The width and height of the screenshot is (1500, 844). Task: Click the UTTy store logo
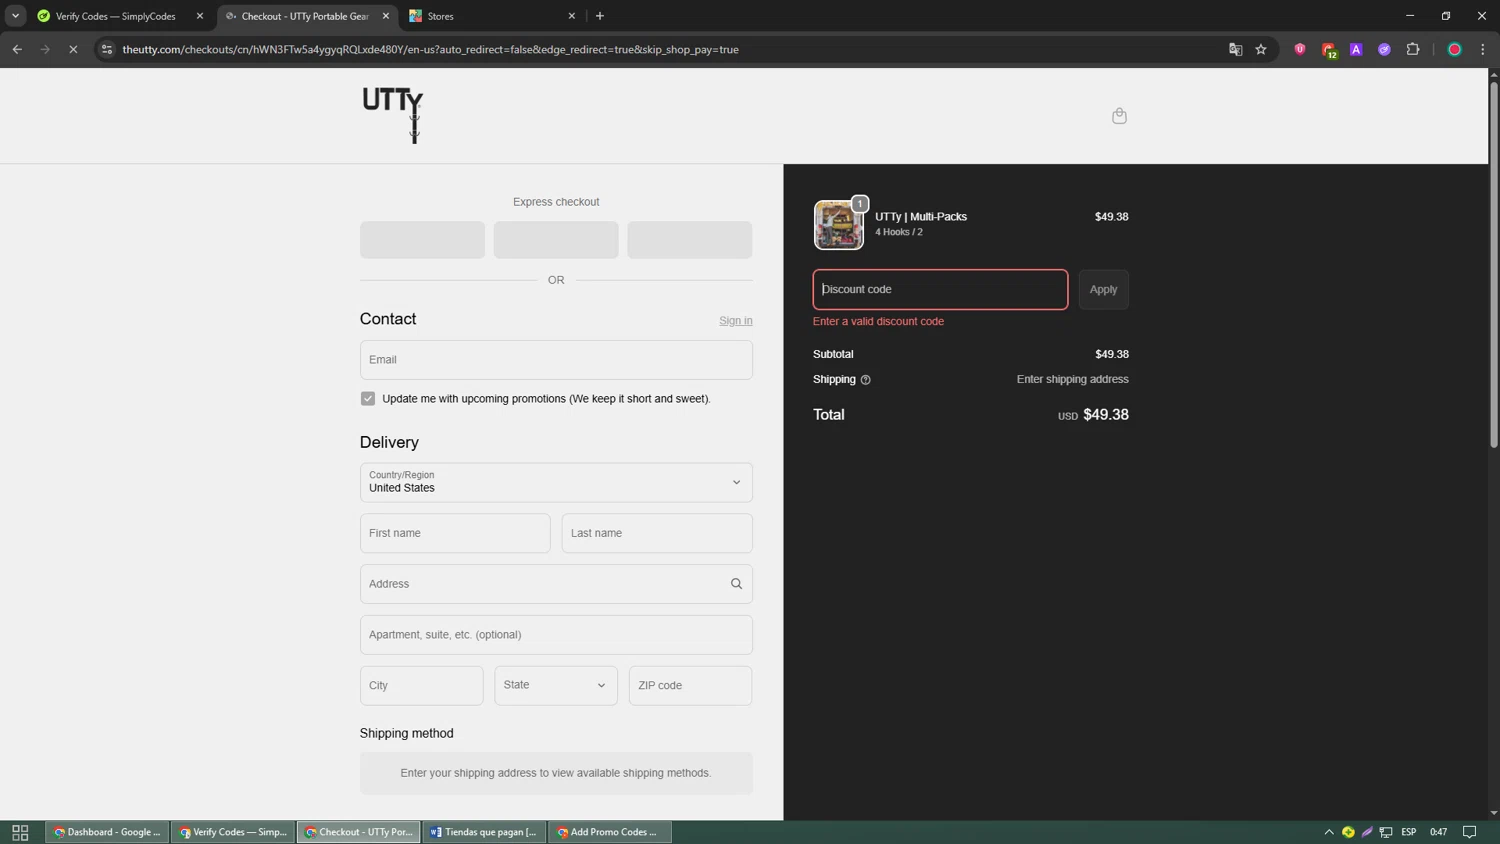pos(393,114)
